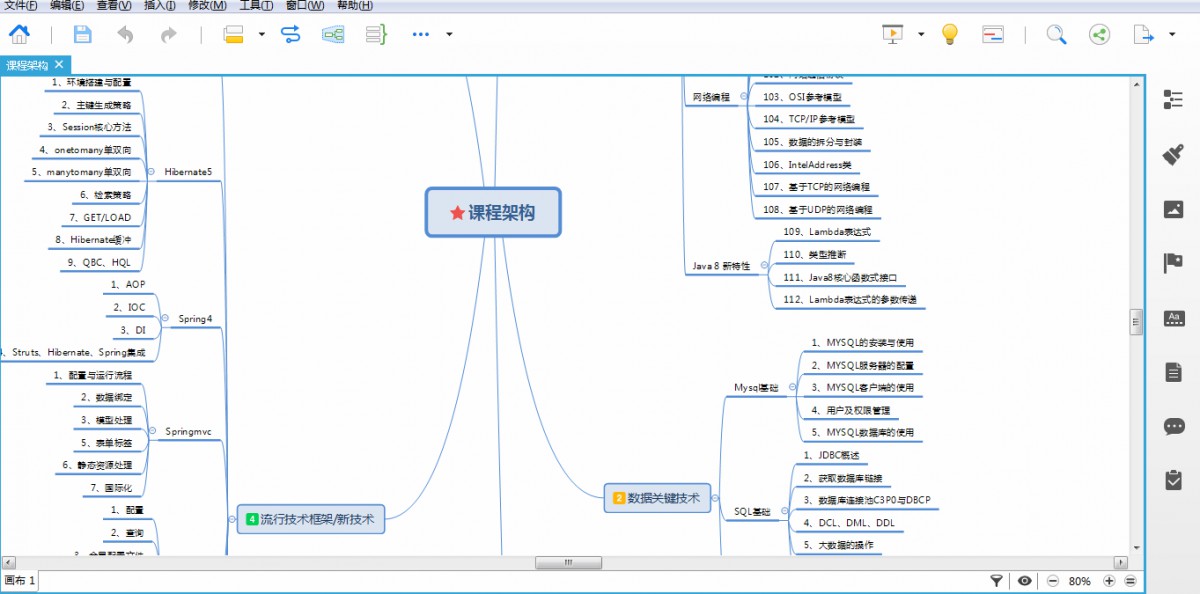The width and height of the screenshot is (1200, 594).
Task: Expand the dropdown beside the export icon
Action: click(x=1171, y=34)
